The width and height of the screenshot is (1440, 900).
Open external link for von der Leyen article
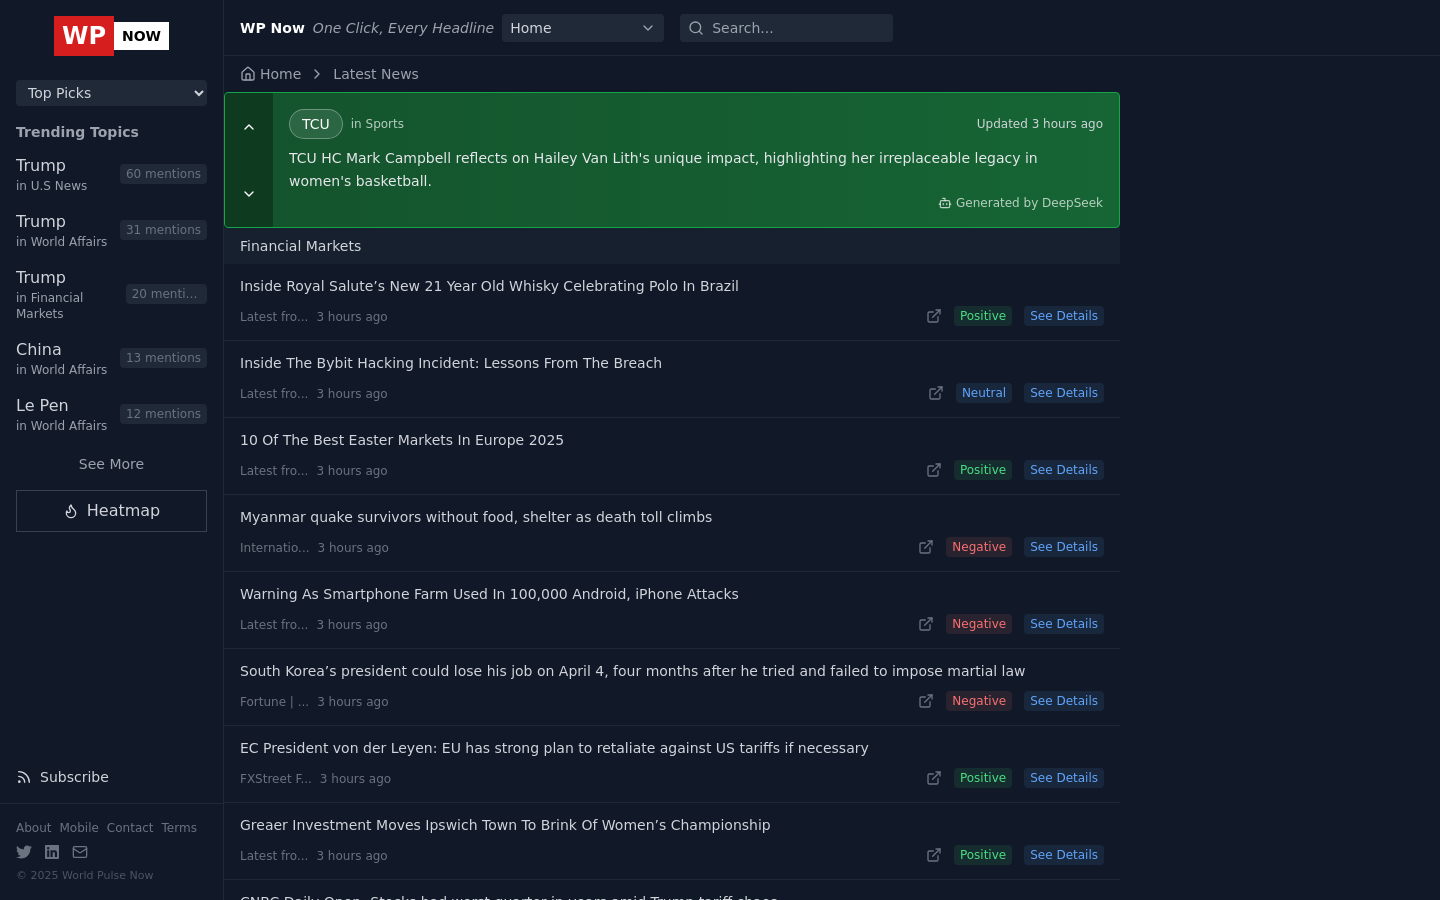pyautogui.click(x=934, y=778)
